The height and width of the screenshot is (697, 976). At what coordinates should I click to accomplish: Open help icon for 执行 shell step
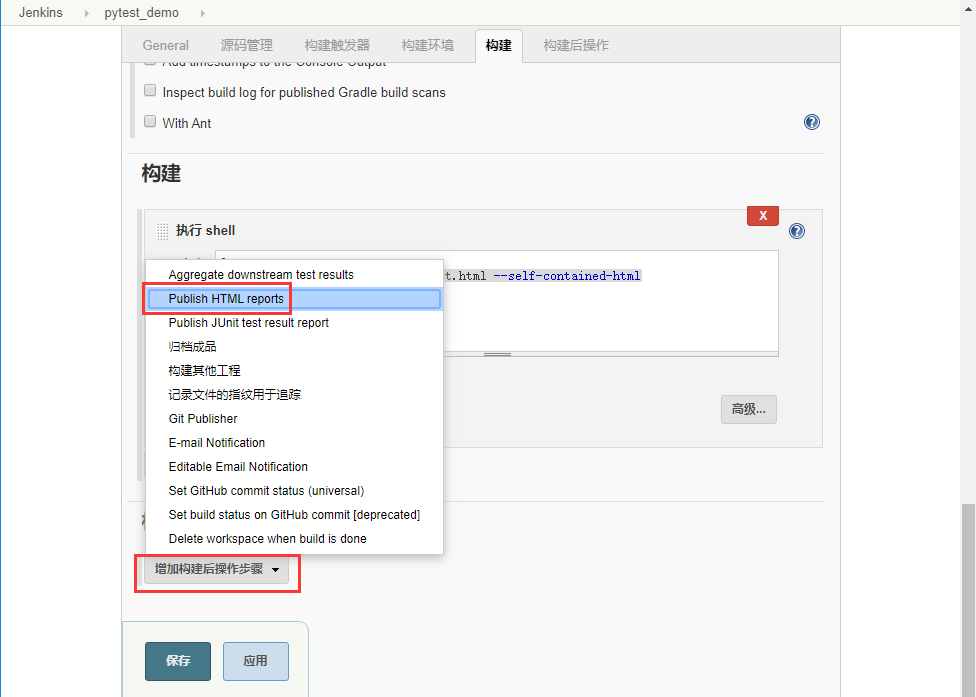[797, 231]
